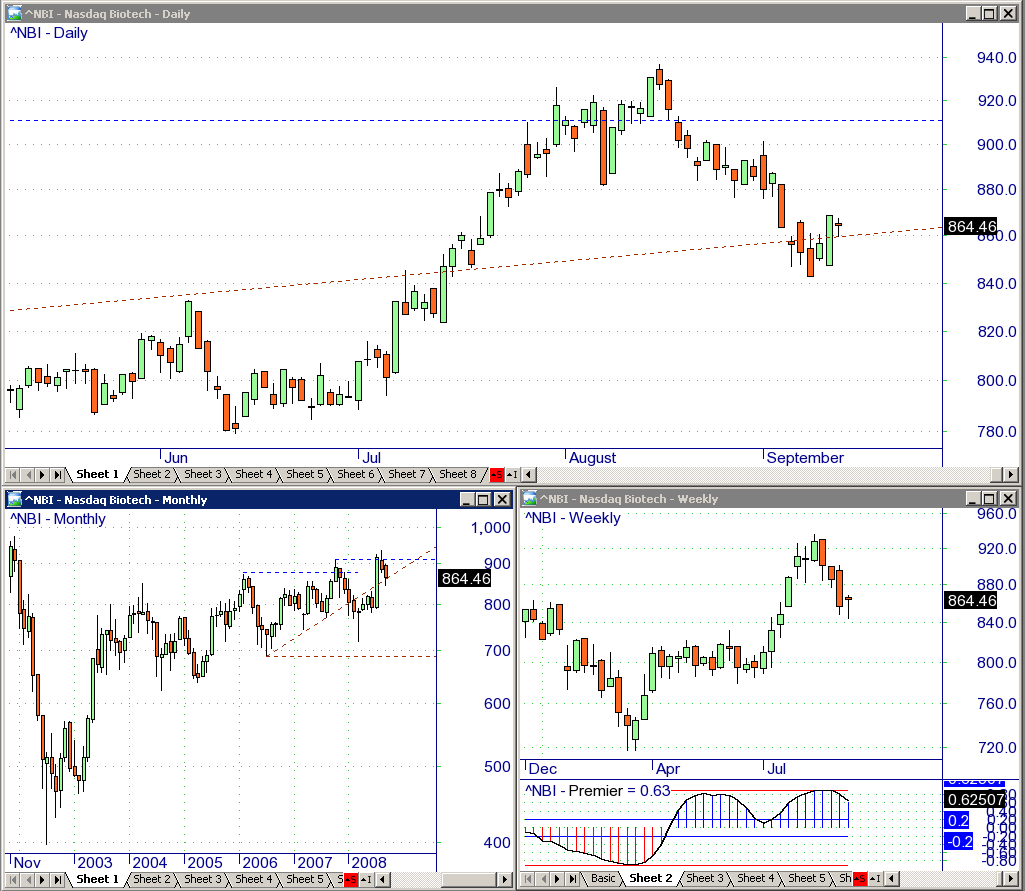Click the '^NBI - Monthly' chart title

58,519
